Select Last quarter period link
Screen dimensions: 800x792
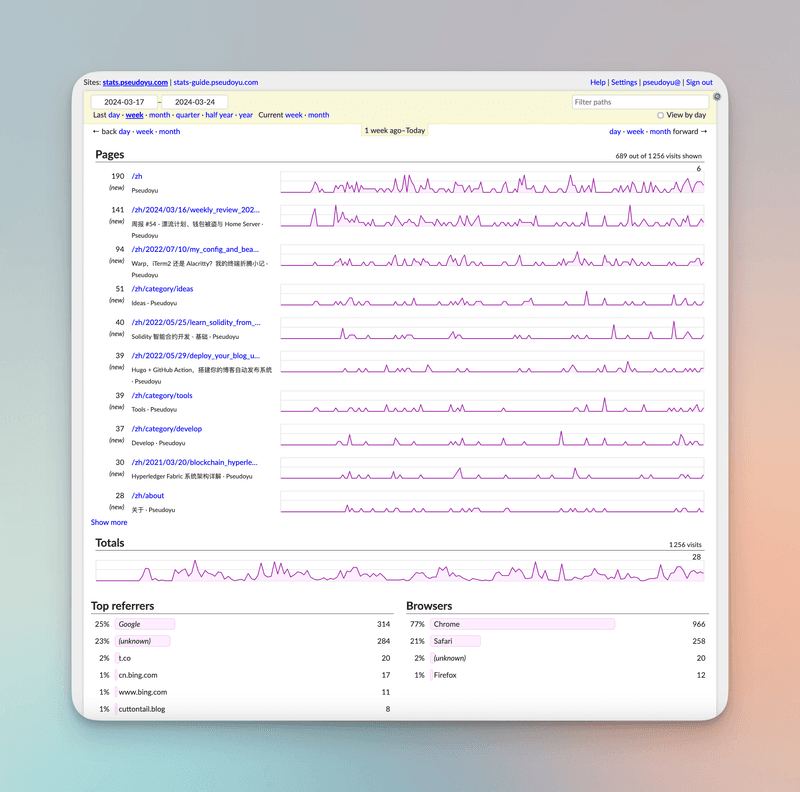coord(188,115)
